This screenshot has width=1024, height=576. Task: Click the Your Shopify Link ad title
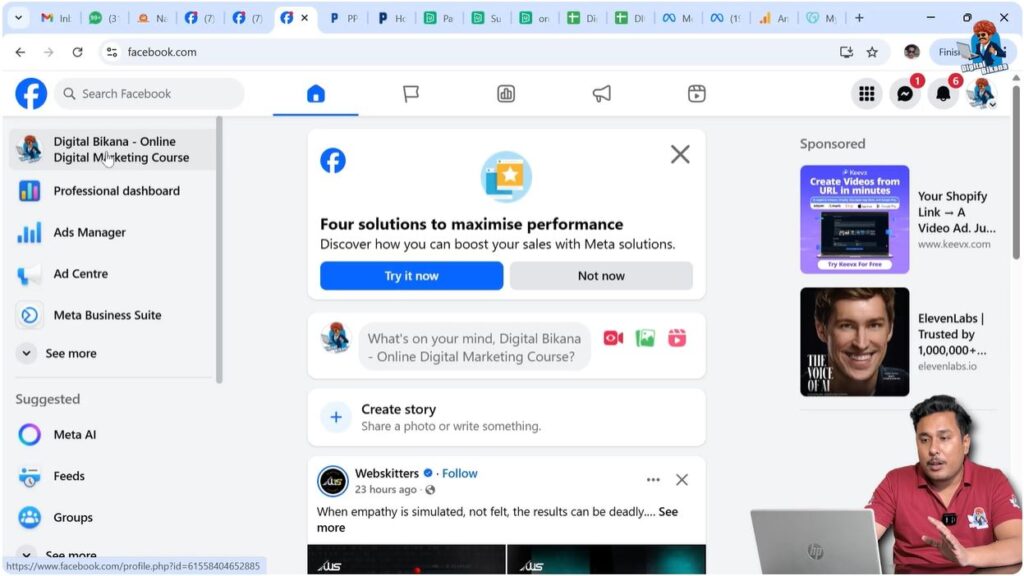tap(957, 212)
